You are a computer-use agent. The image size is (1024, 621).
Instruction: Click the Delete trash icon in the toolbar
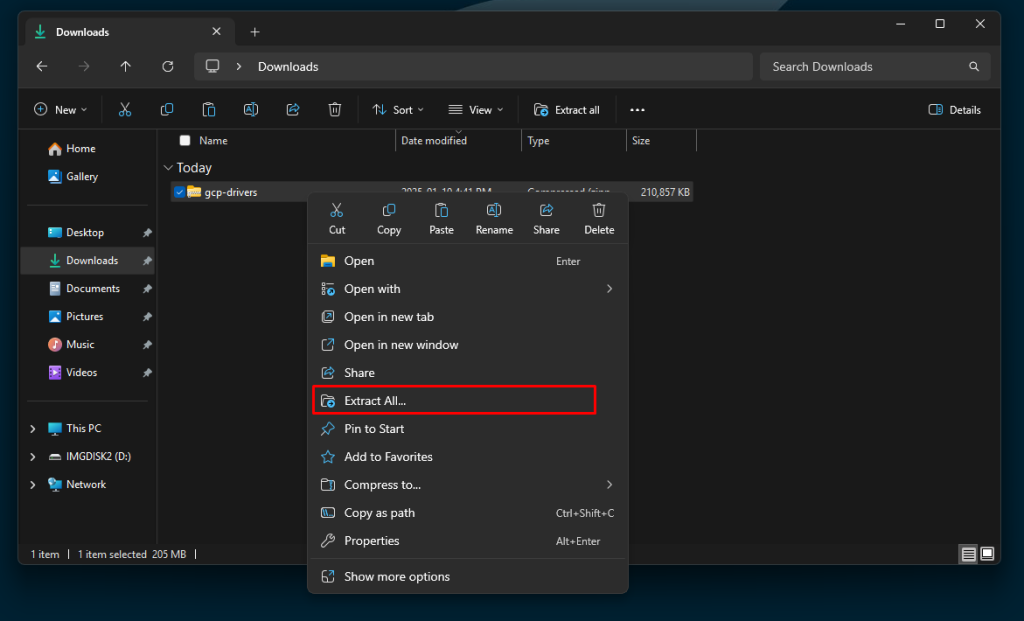point(335,109)
